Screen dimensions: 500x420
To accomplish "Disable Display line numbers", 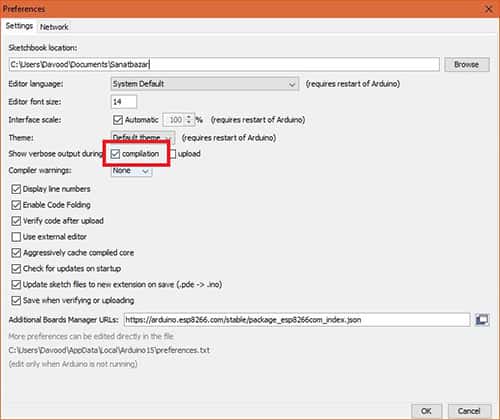I will pos(16,189).
